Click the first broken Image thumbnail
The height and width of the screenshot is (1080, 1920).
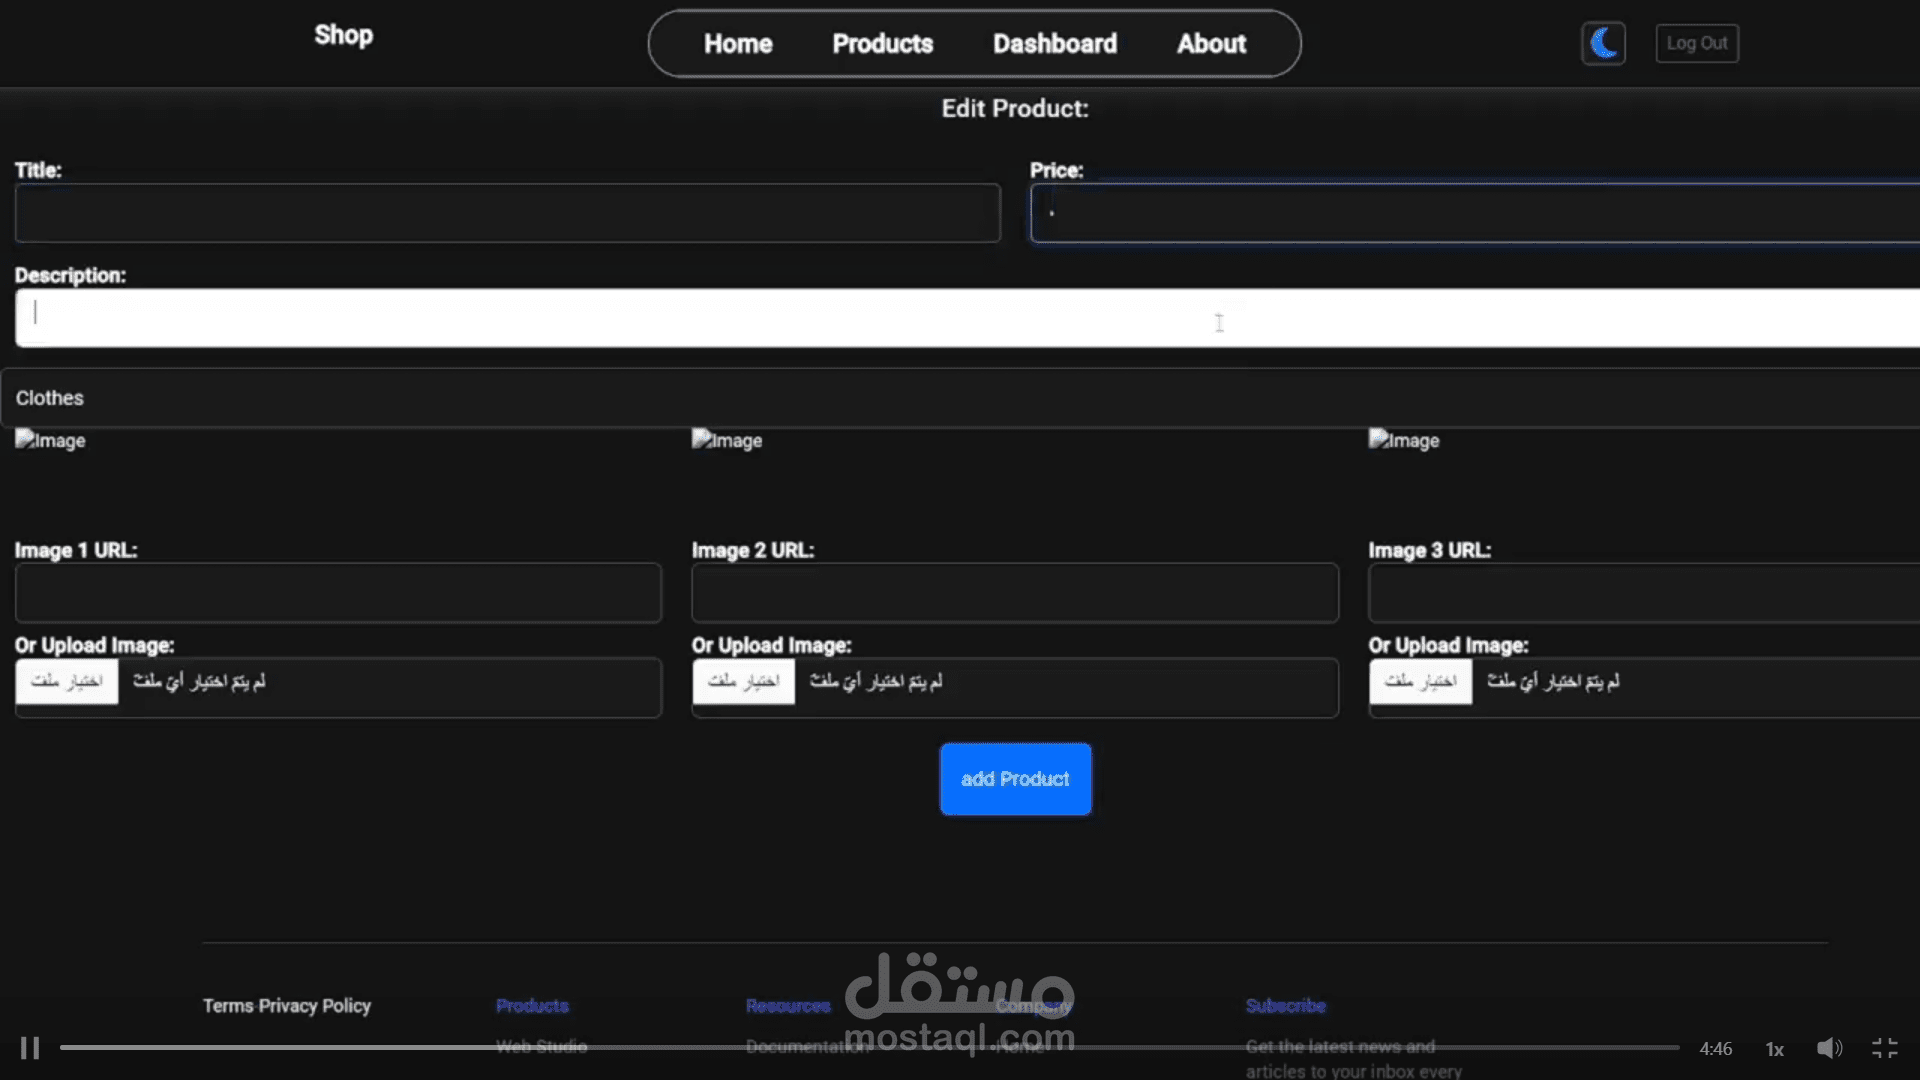tap(50, 440)
